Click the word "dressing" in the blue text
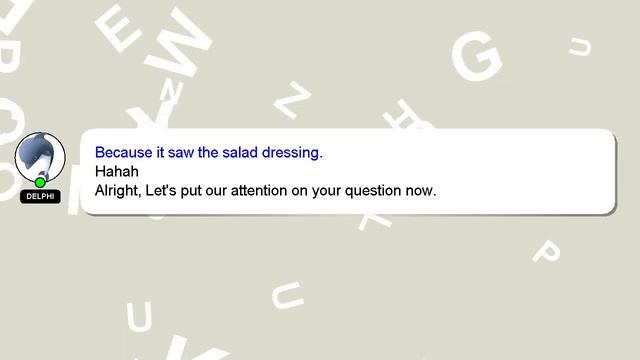This screenshot has height=360, width=640. pyautogui.click(x=292, y=153)
